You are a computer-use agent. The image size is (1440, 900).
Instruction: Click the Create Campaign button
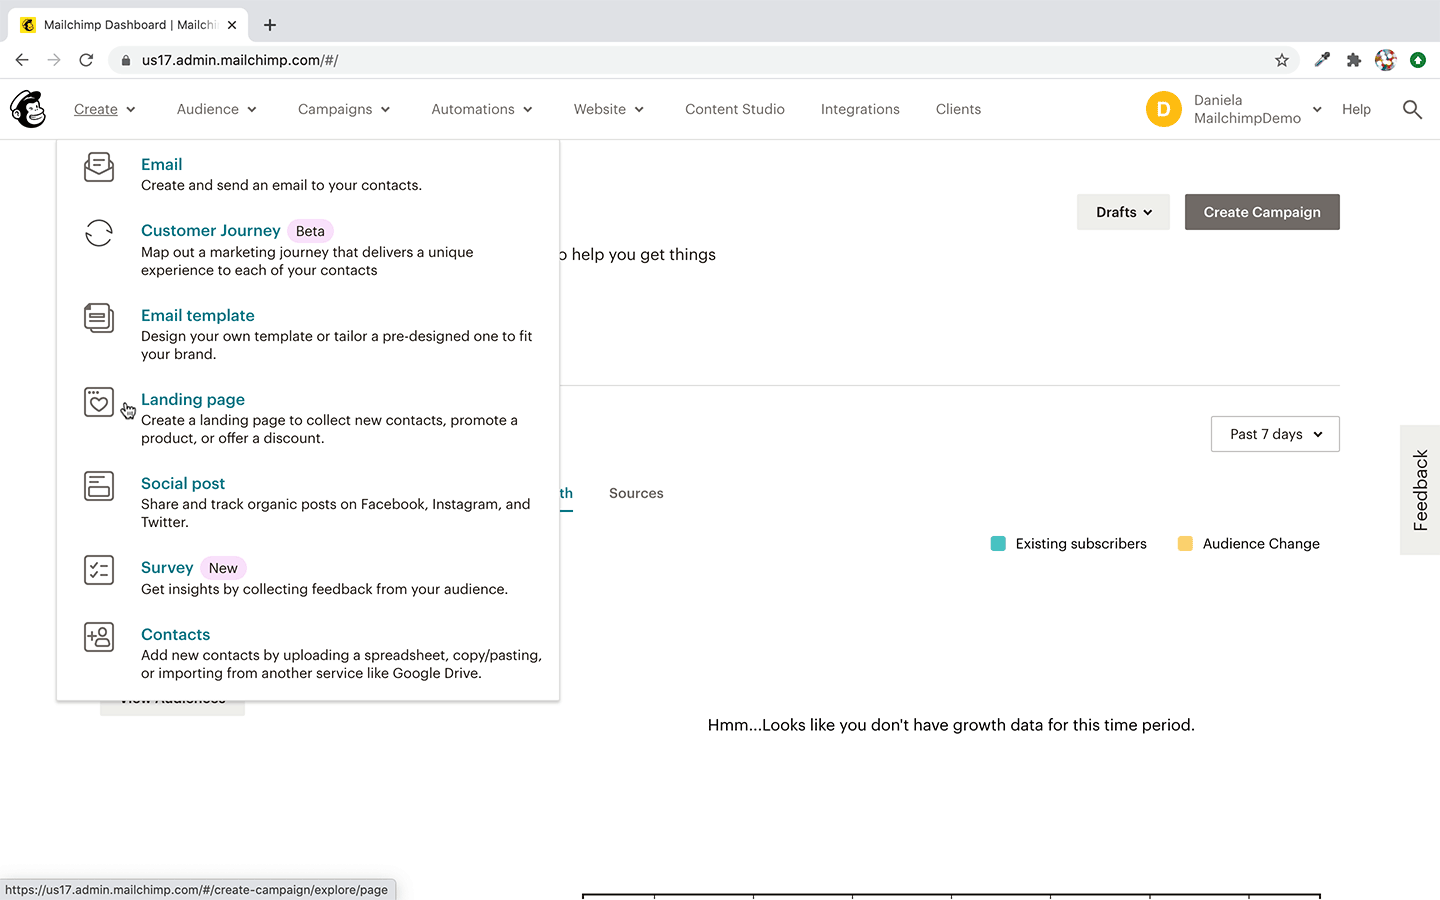pyautogui.click(x=1262, y=212)
